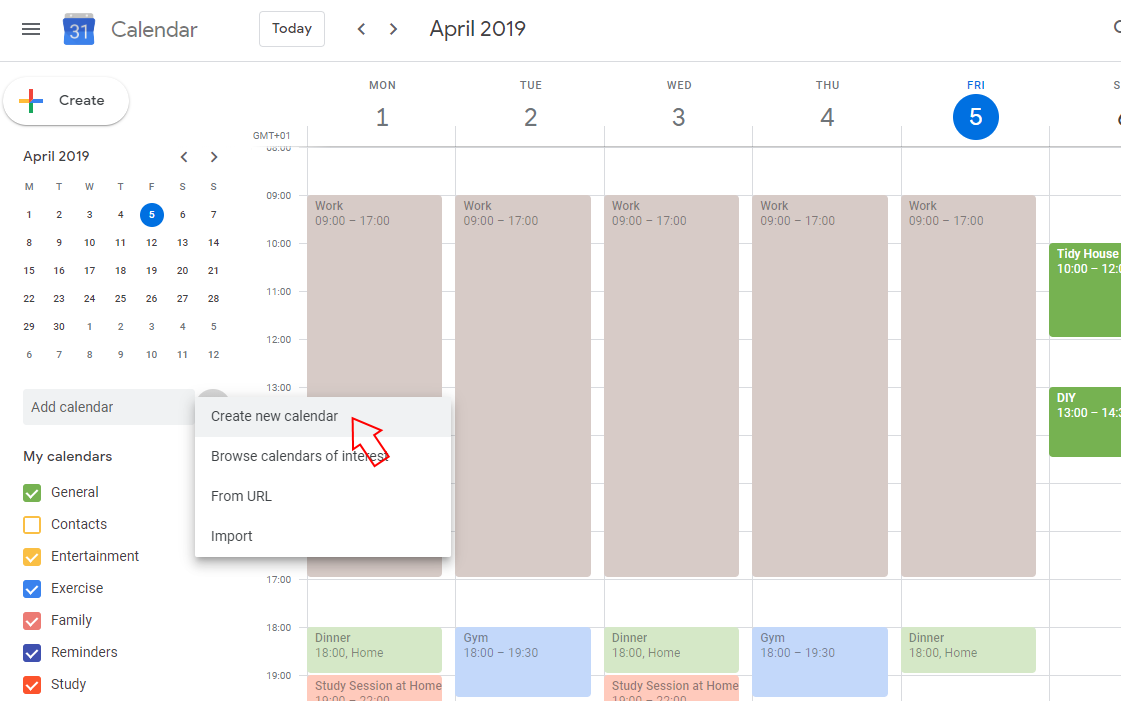Select Create new calendar menu item
Image resolution: width=1121 pixels, height=701 pixels.
coord(323,417)
